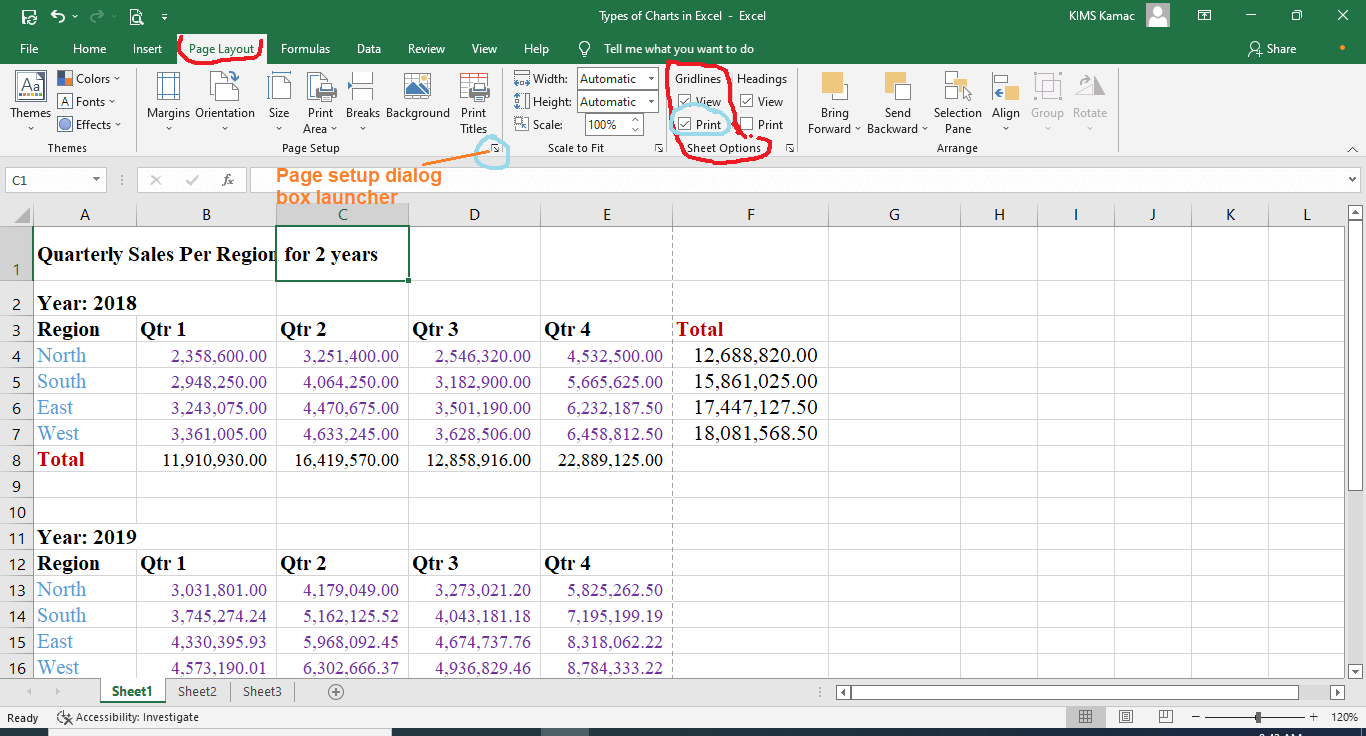This screenshot has height=736, width=1366.
Task: Open the Height Automatic dropdown
Action: (651, 101)
